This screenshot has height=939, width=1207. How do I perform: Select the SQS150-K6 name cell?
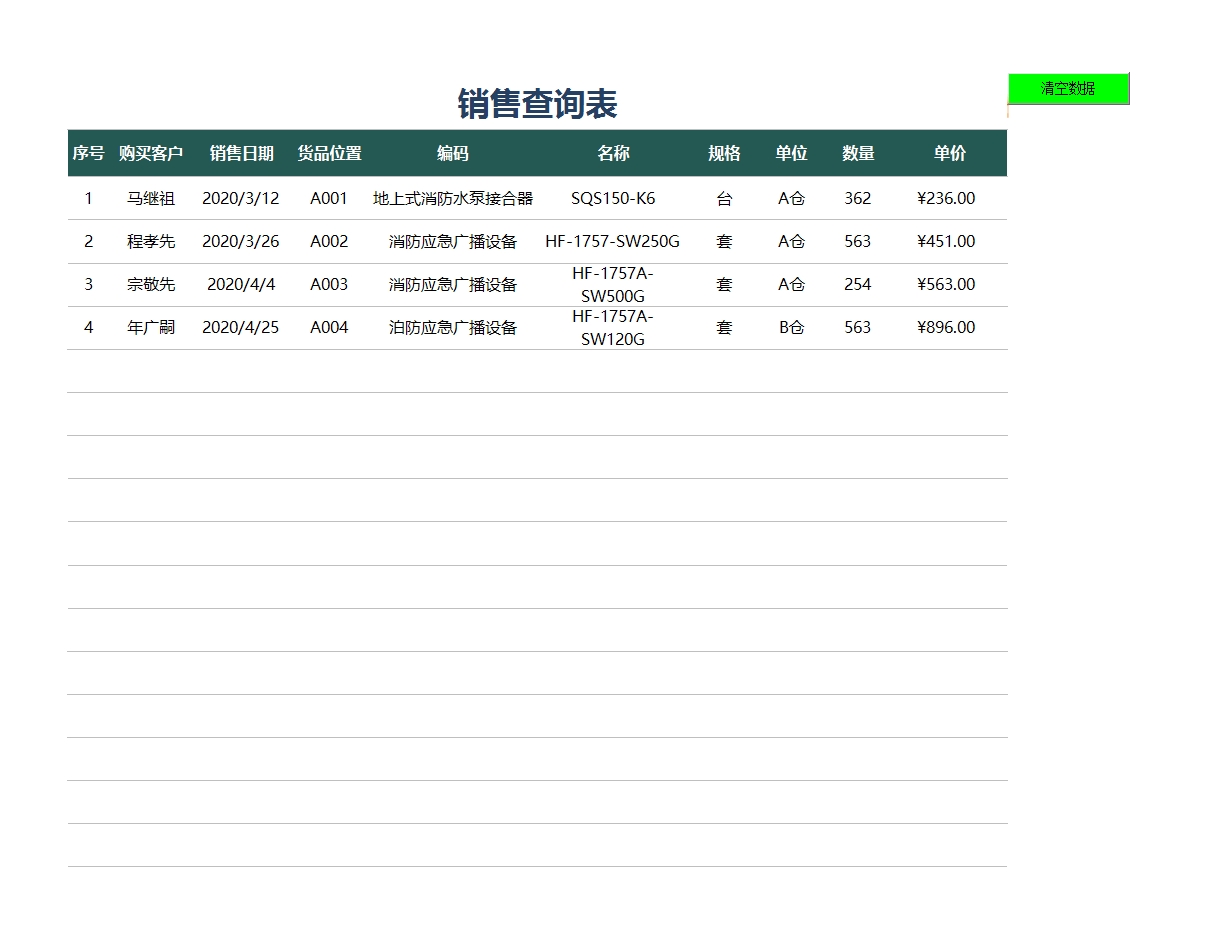tap(613, 198)
